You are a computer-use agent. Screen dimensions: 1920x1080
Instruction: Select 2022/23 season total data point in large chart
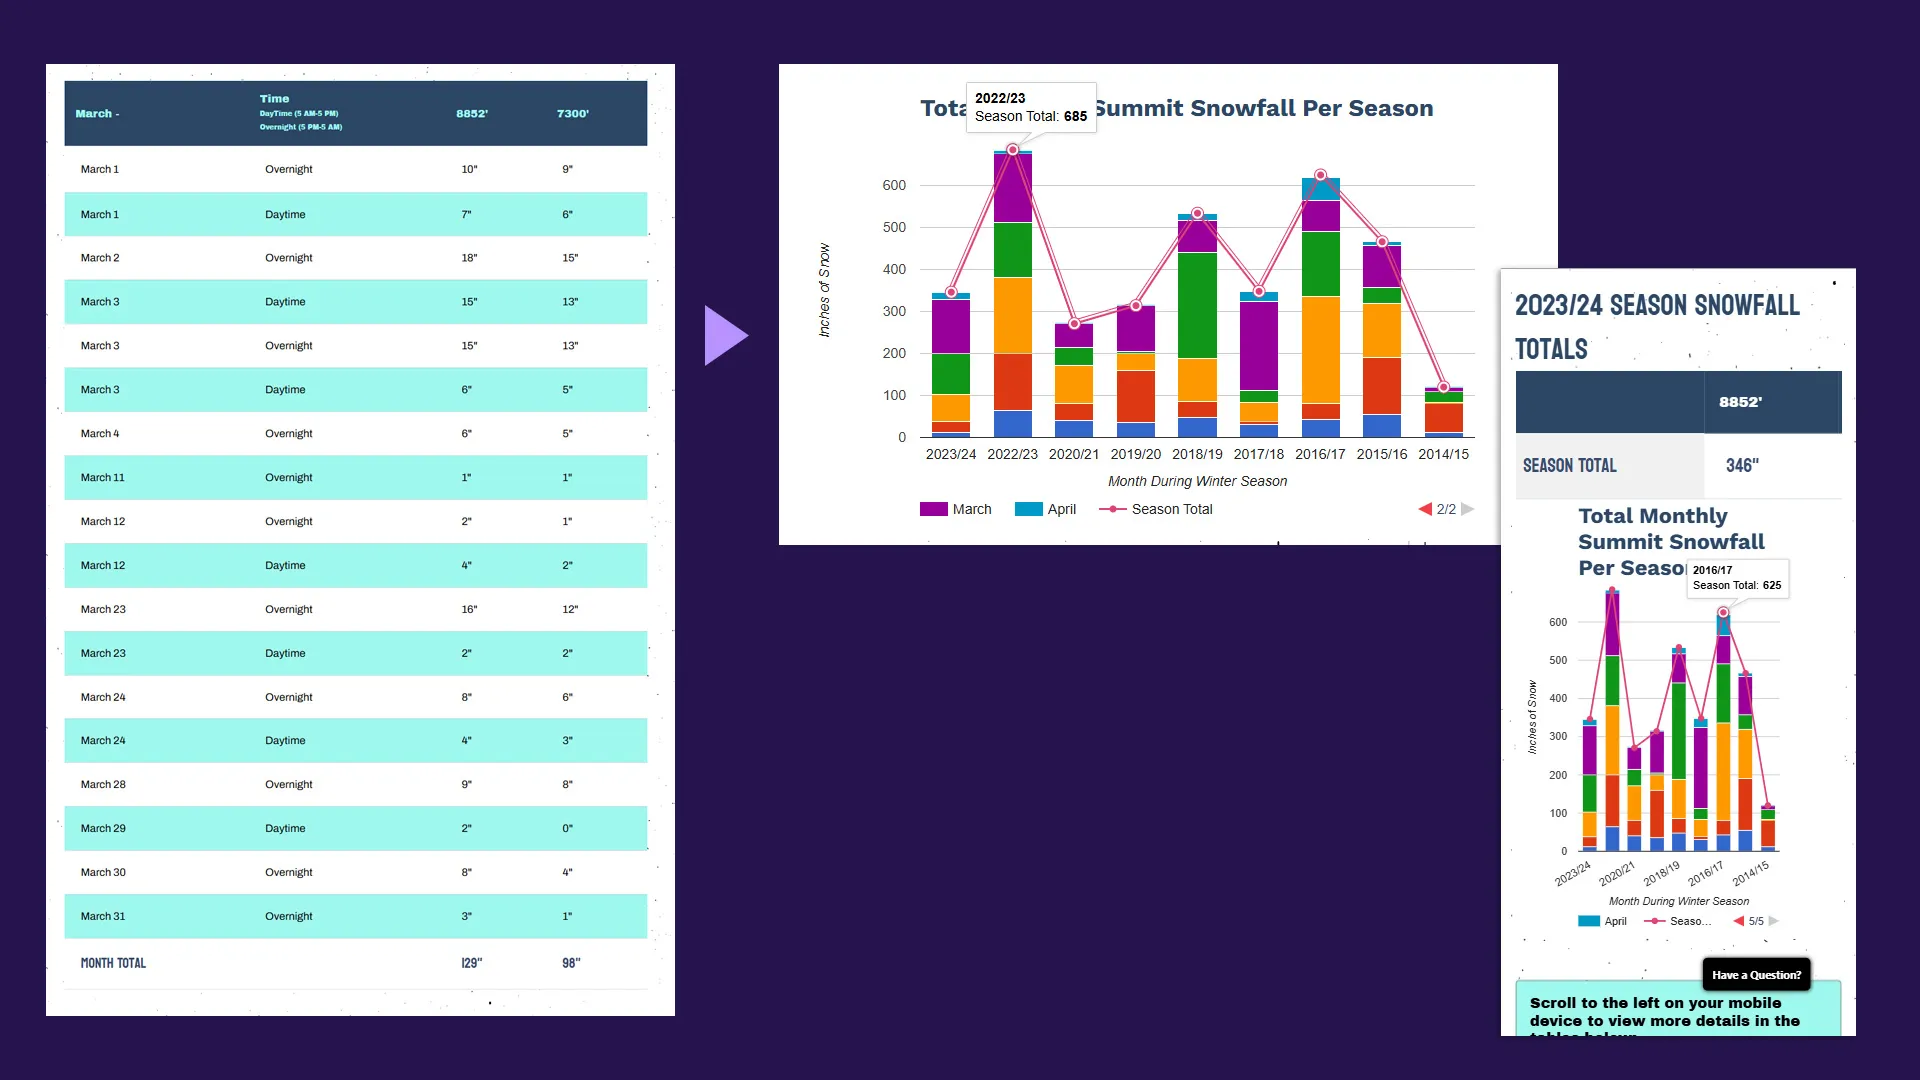(x=1013, y=150)
